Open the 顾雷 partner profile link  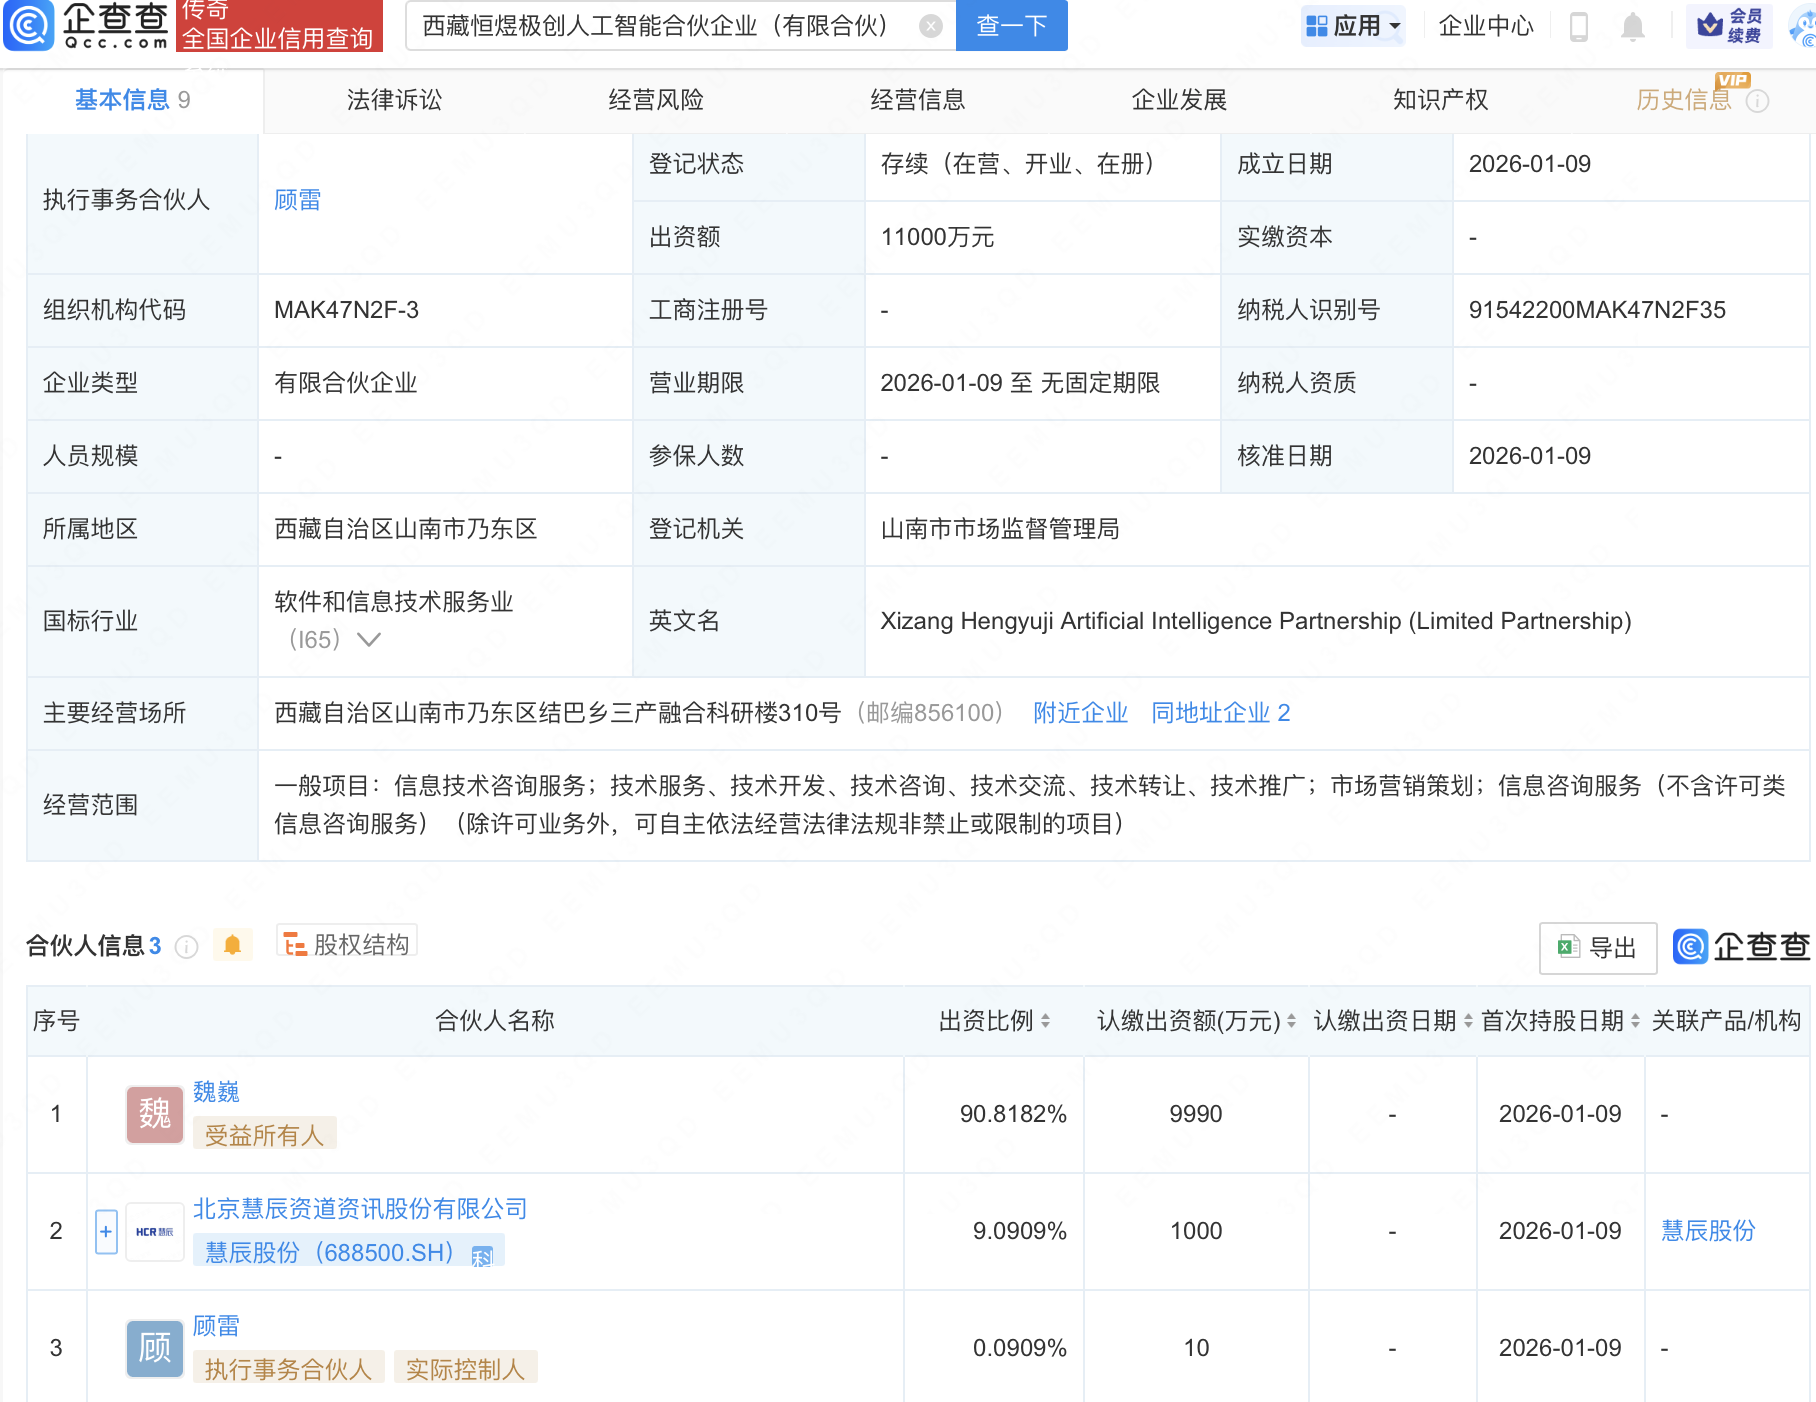click(296, 199)
